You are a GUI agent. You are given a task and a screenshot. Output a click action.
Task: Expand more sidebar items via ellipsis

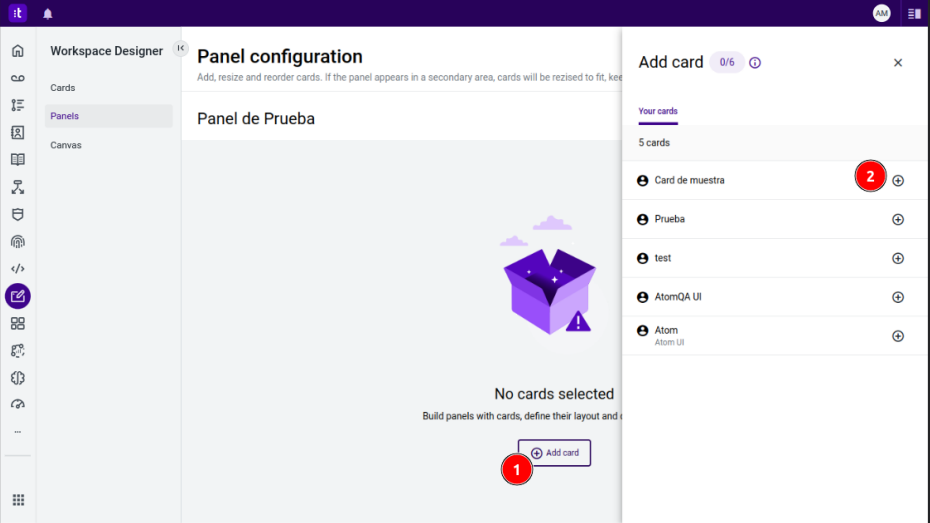[17, 432]
